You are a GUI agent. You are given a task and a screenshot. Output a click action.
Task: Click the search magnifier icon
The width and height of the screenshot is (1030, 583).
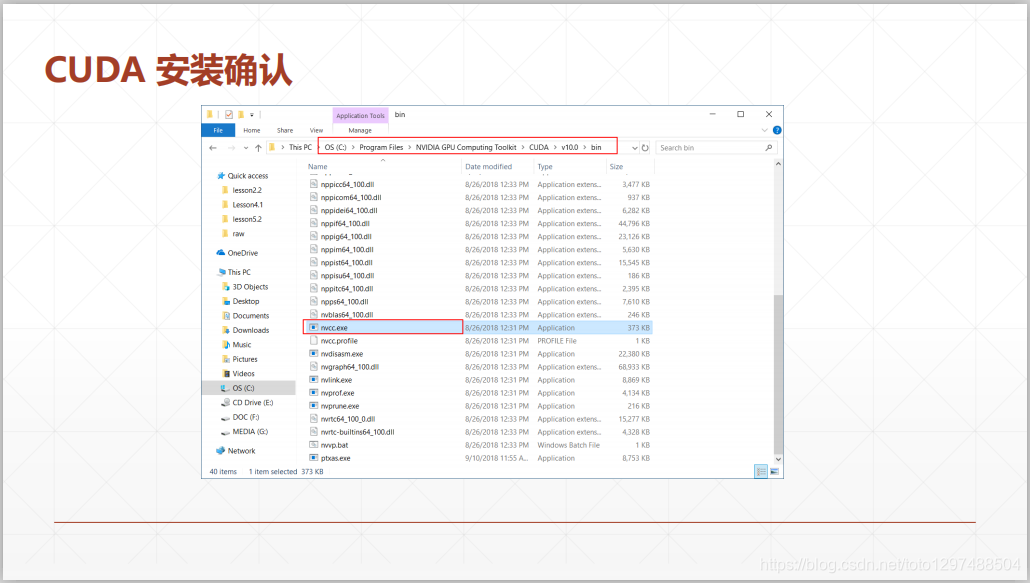click(769, 148)
